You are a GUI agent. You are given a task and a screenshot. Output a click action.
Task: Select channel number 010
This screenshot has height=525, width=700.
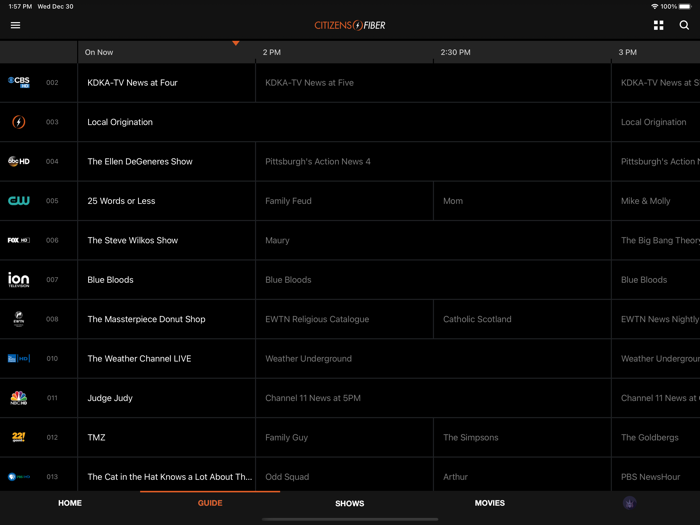coord(52,358)
